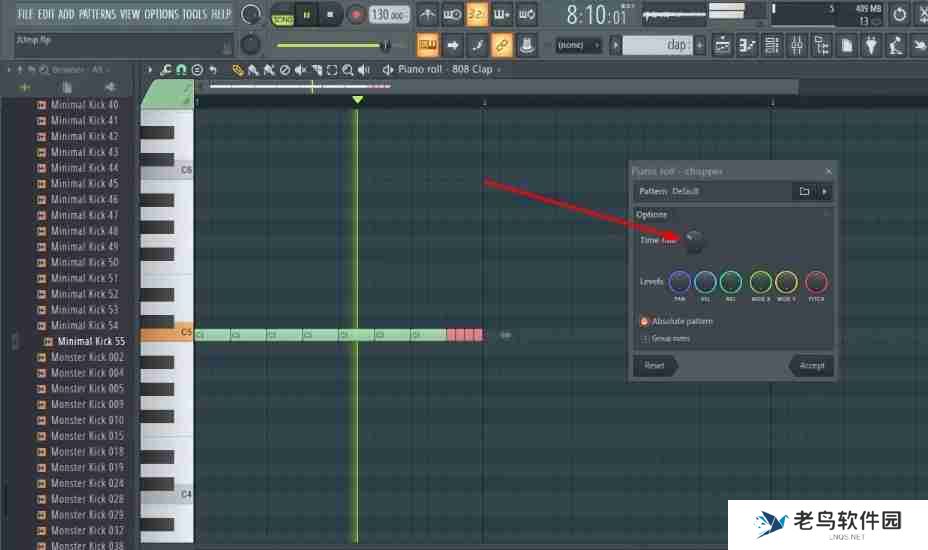Click the pattern selector arrow left of clap
Viewport: 928px width, 550px height.
tap(616, 45)
